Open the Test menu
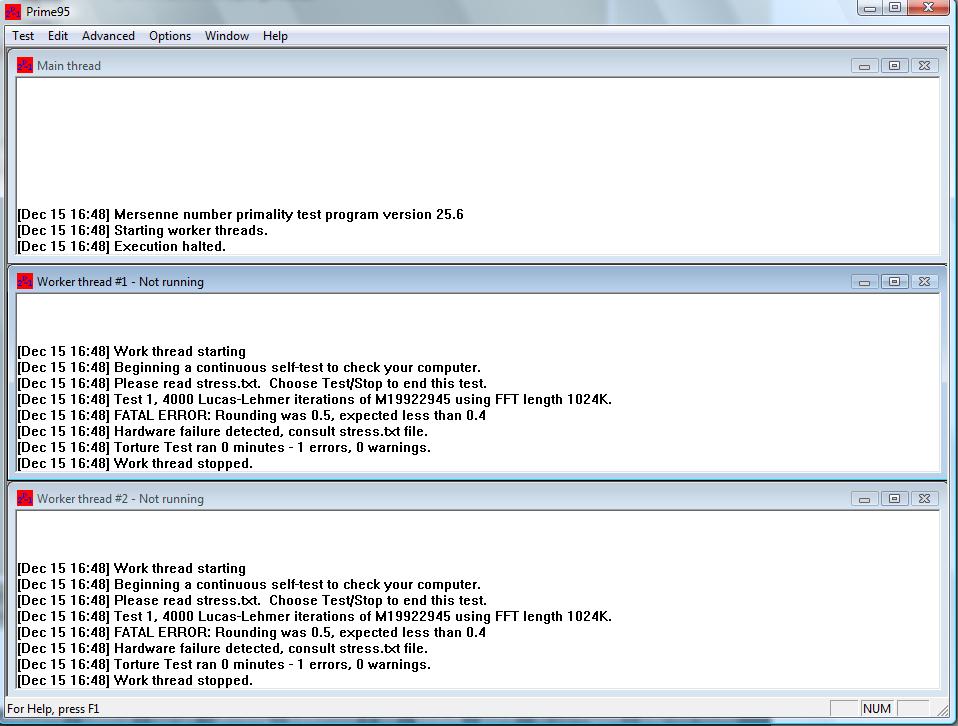 [23, 36]
